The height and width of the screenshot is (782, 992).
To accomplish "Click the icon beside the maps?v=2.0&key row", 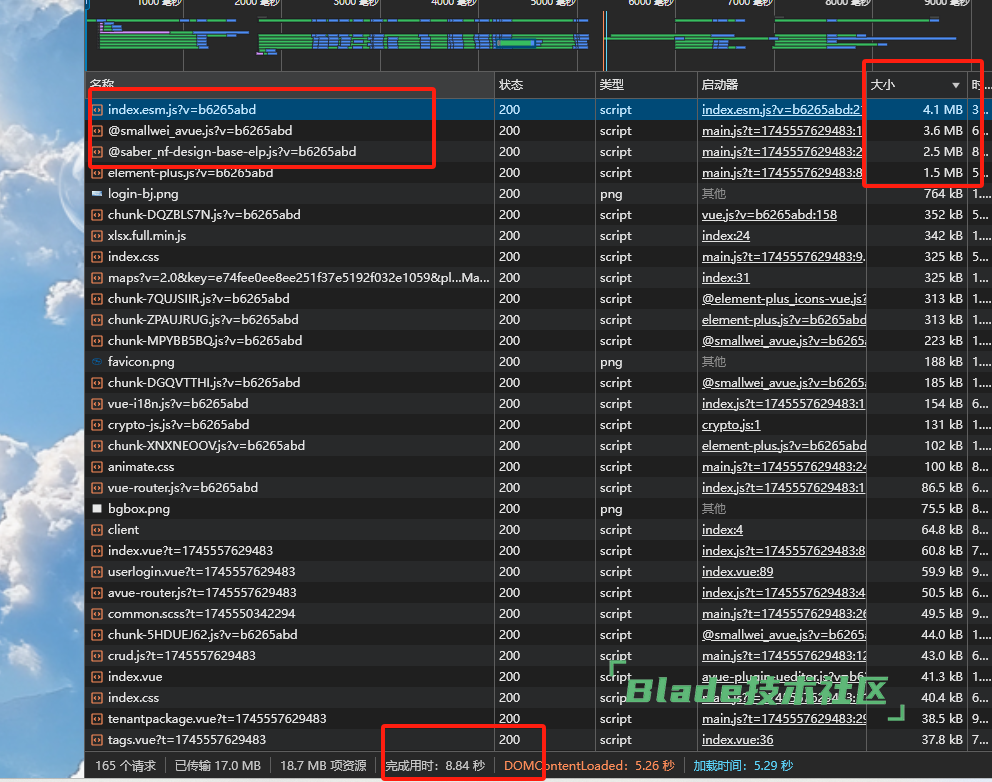I will 97,278.
